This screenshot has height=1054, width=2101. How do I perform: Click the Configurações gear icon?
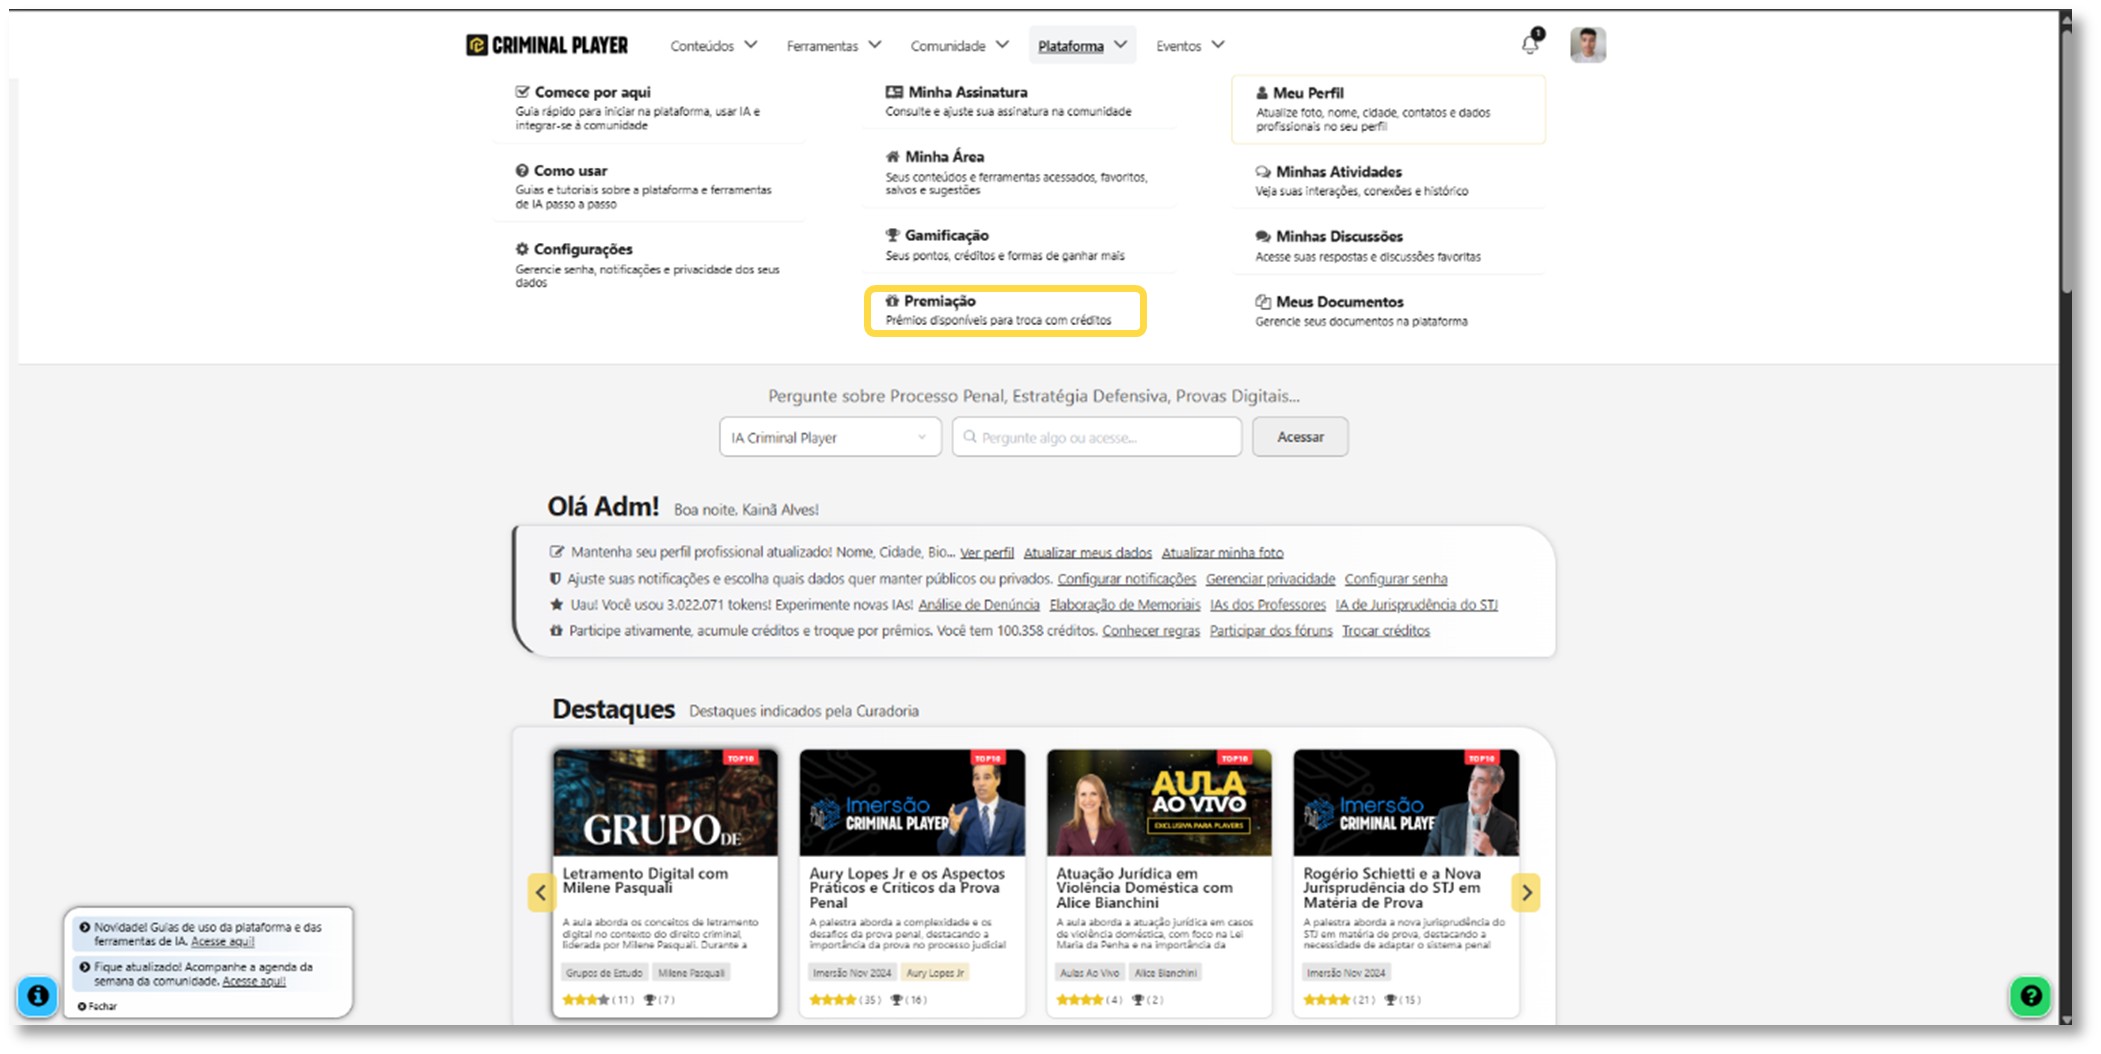click(x=520, y=249)
